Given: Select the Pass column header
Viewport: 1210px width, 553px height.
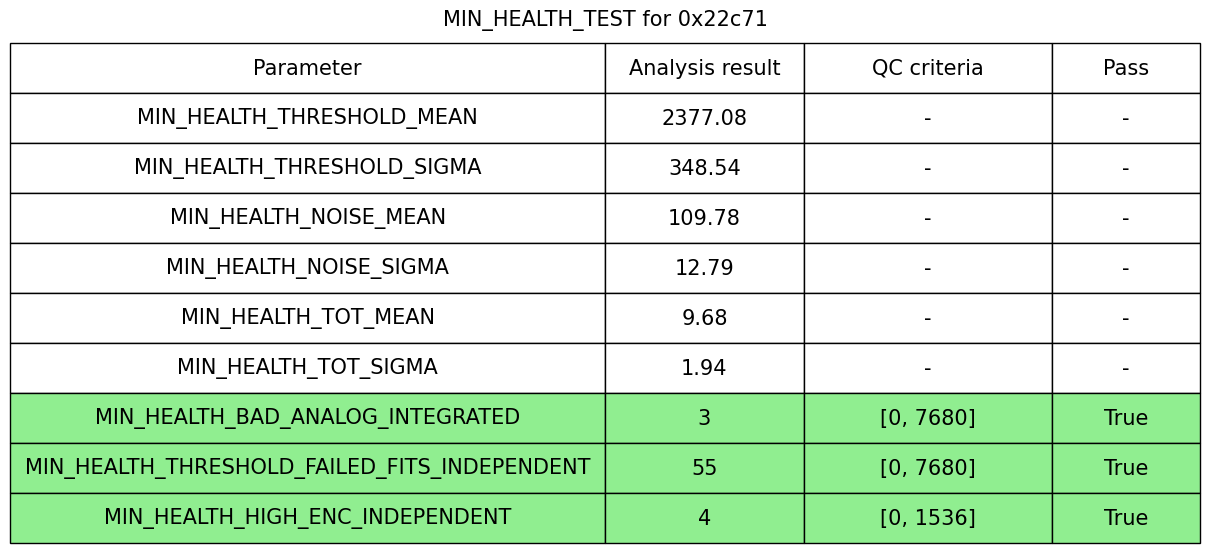Looking at the screenshot, I should [1125, 68].
